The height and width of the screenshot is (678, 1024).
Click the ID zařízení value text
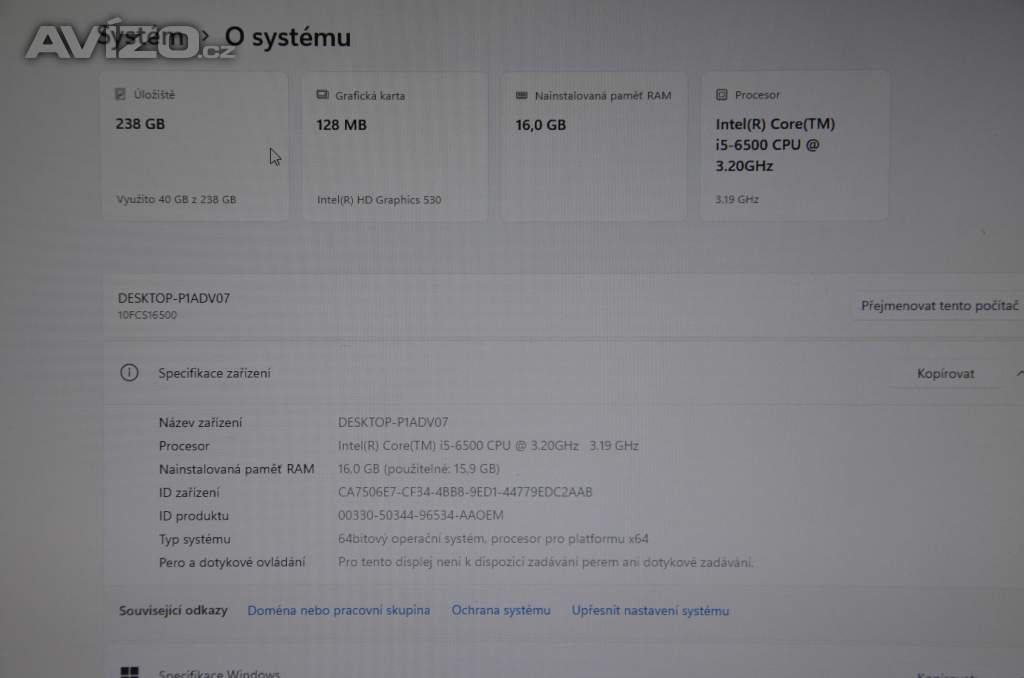coord(465,492)
